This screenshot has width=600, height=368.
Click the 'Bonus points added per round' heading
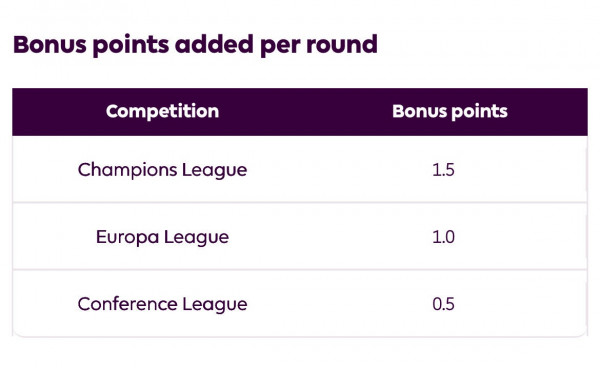coord(195,45)
